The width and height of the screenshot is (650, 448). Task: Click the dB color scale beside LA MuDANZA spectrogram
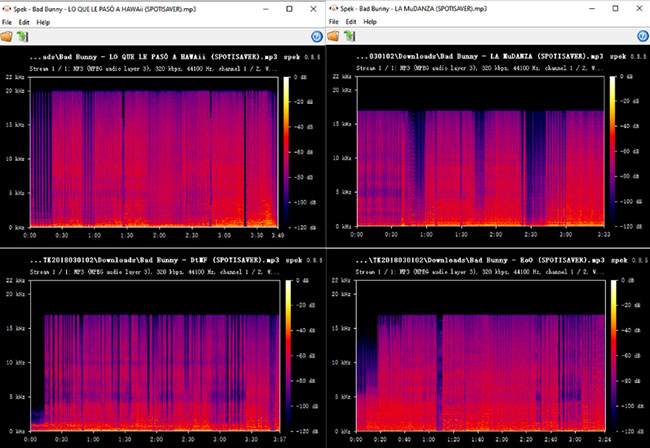[613, 151]
